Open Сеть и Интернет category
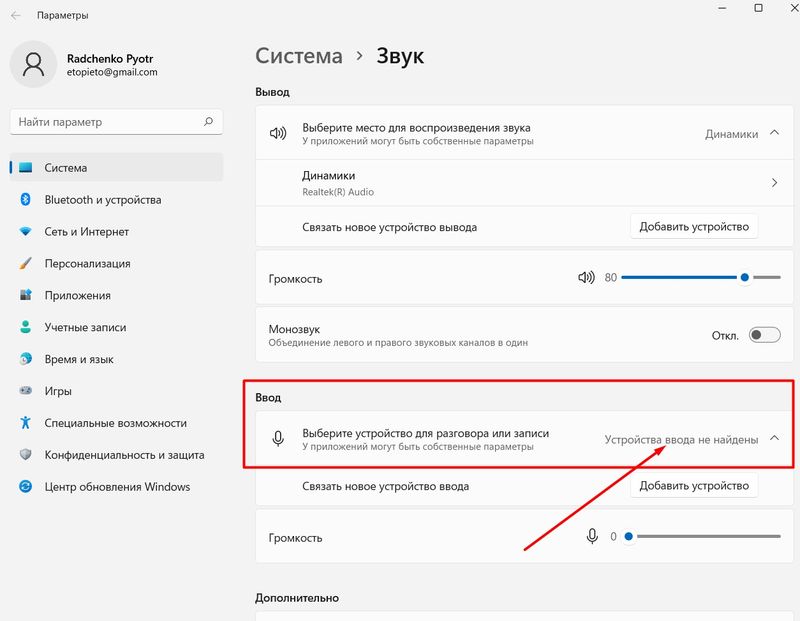This screenshot has height=621, width=800. [116, 232]
